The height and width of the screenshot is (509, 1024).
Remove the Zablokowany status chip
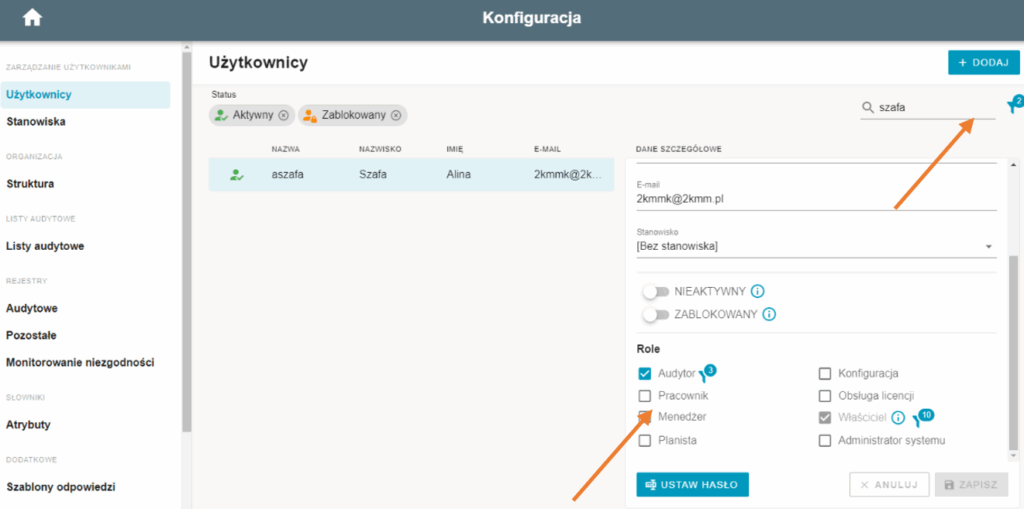pos(395,115)
